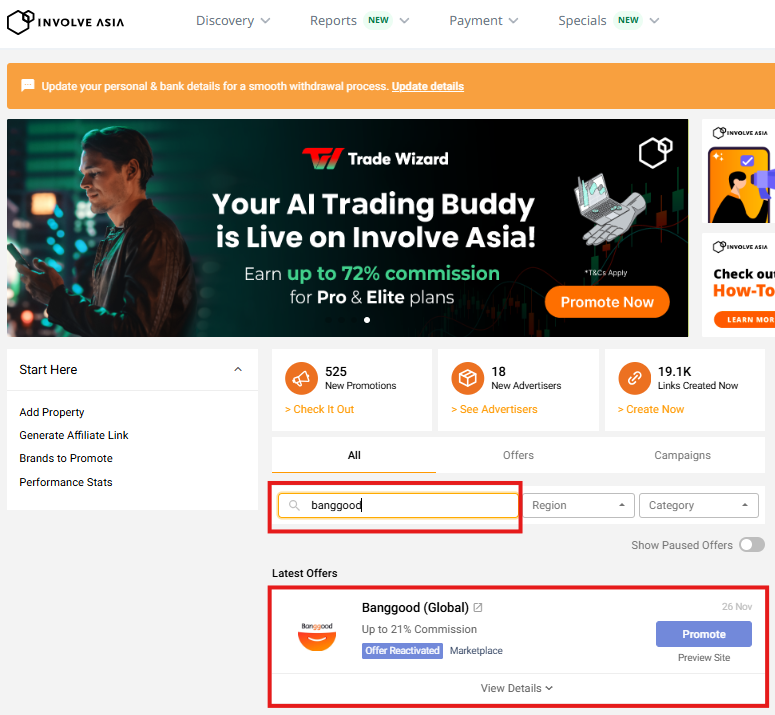Open the Region dropdown
Viewport: 775px width, 715px height.
pyautogui.click(x=580, y=506)
